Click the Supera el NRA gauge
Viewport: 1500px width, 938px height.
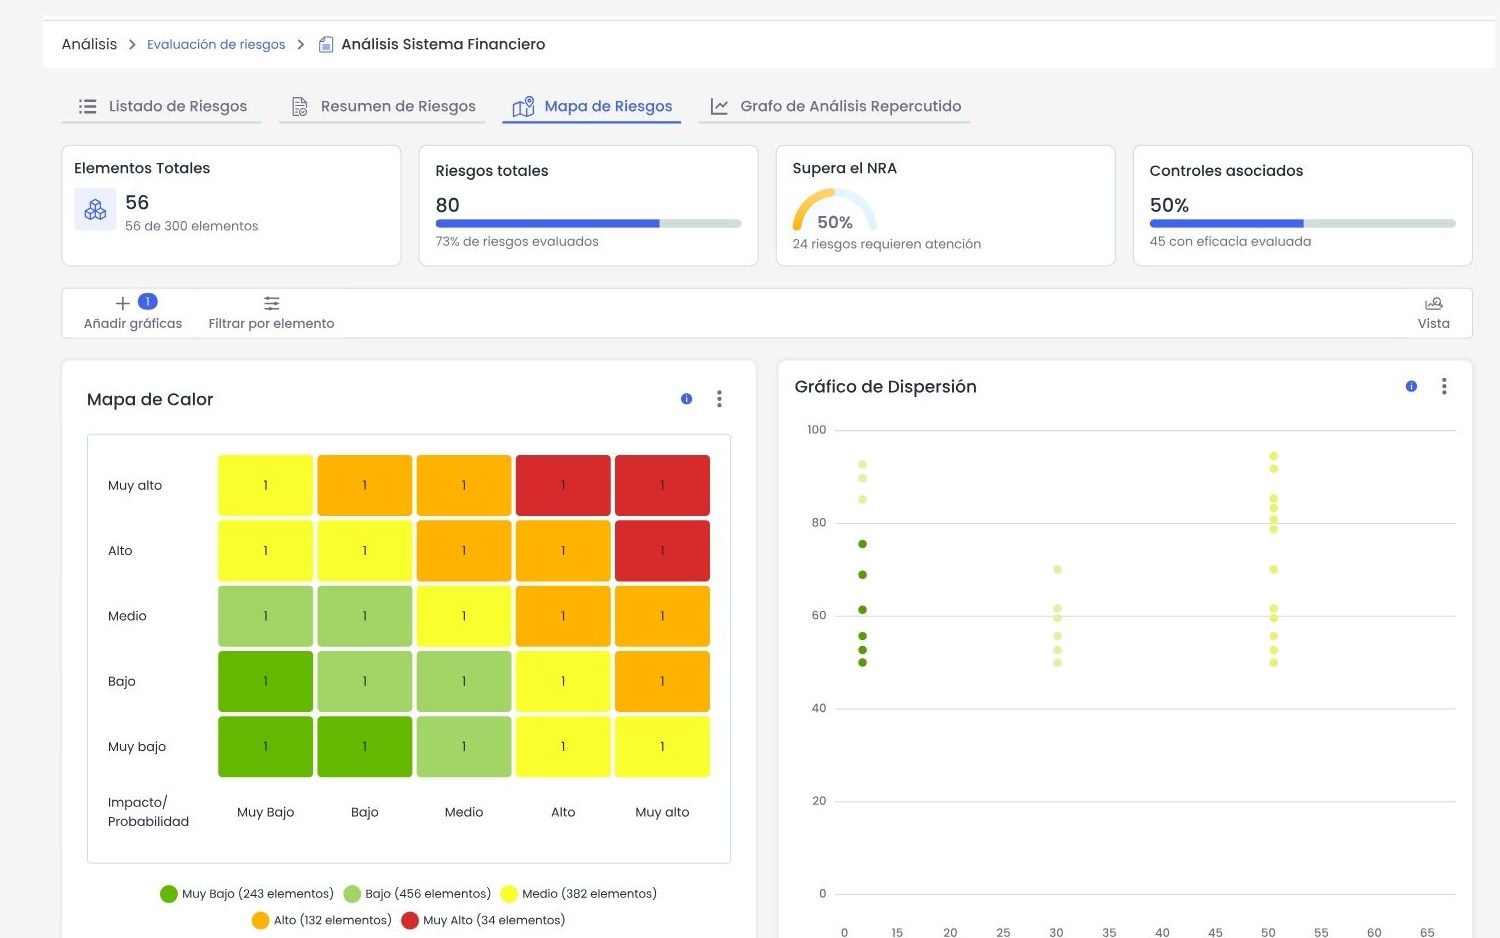[835, 211]
